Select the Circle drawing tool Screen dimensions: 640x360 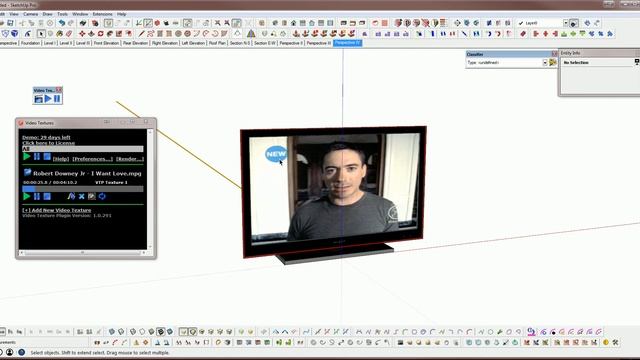coord(178,33)
